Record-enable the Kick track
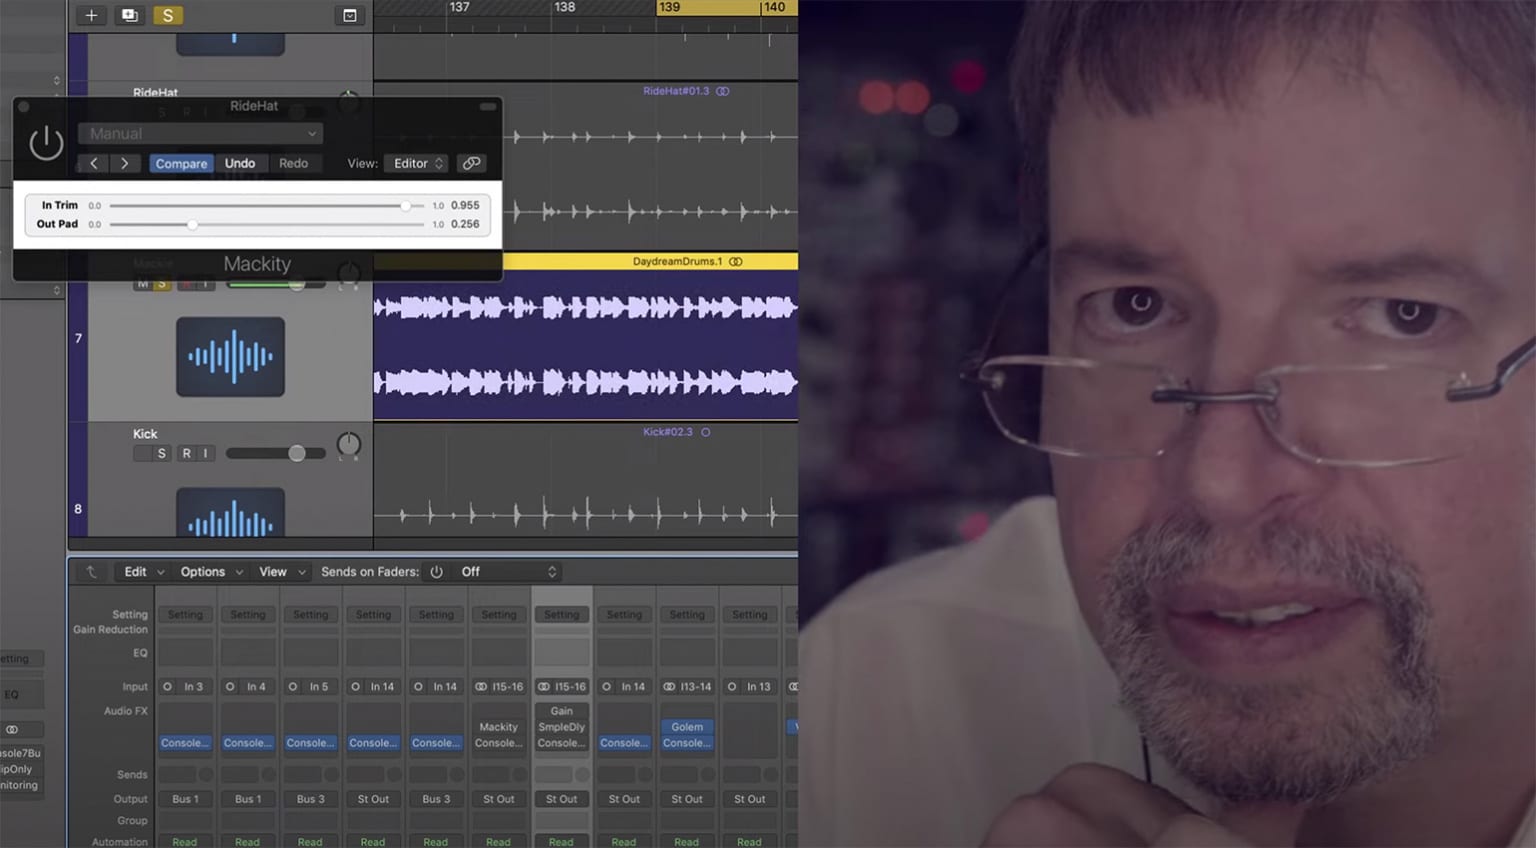This screenshot has width=1536, height=848. pos(186,453)
